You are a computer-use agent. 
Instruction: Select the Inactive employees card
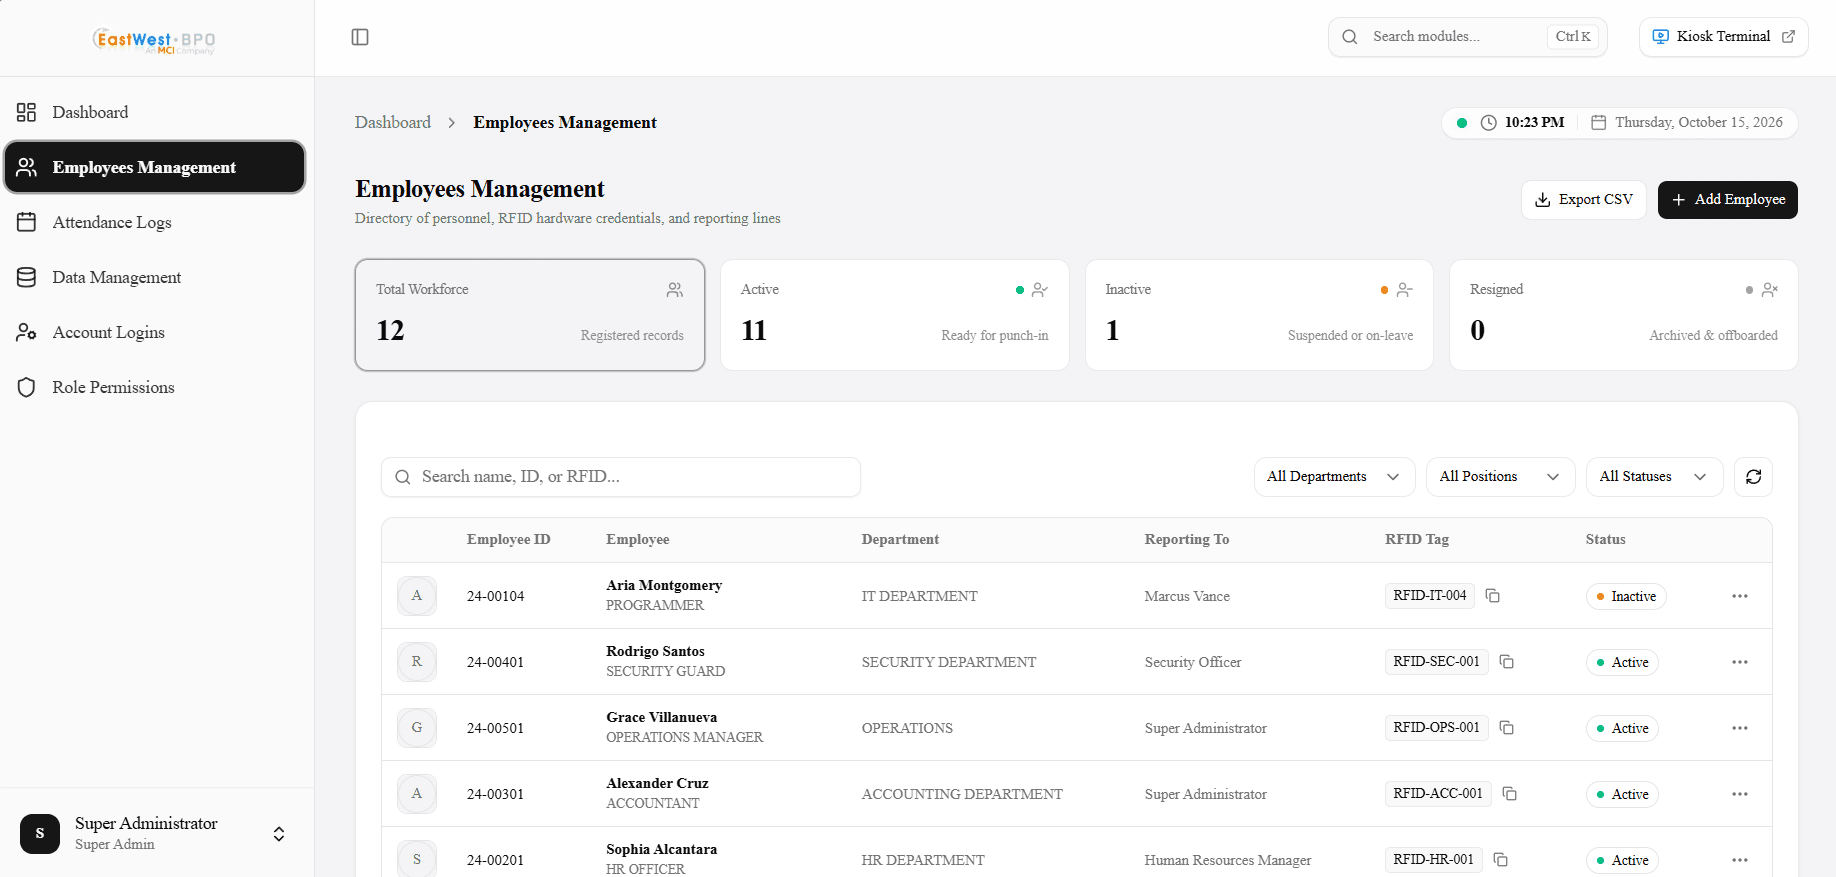point(1259,315)
